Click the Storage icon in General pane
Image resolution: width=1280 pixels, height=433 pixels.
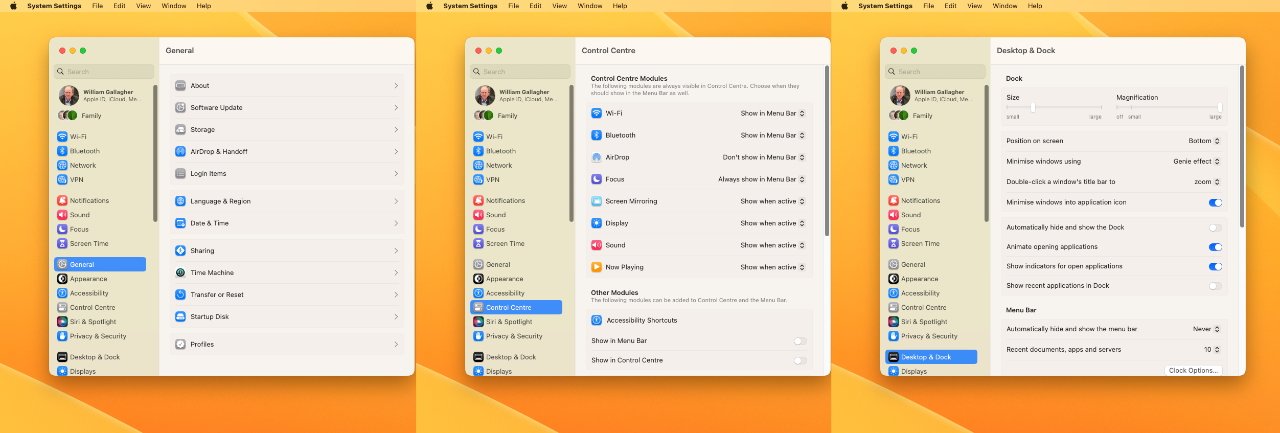[181, 130]
